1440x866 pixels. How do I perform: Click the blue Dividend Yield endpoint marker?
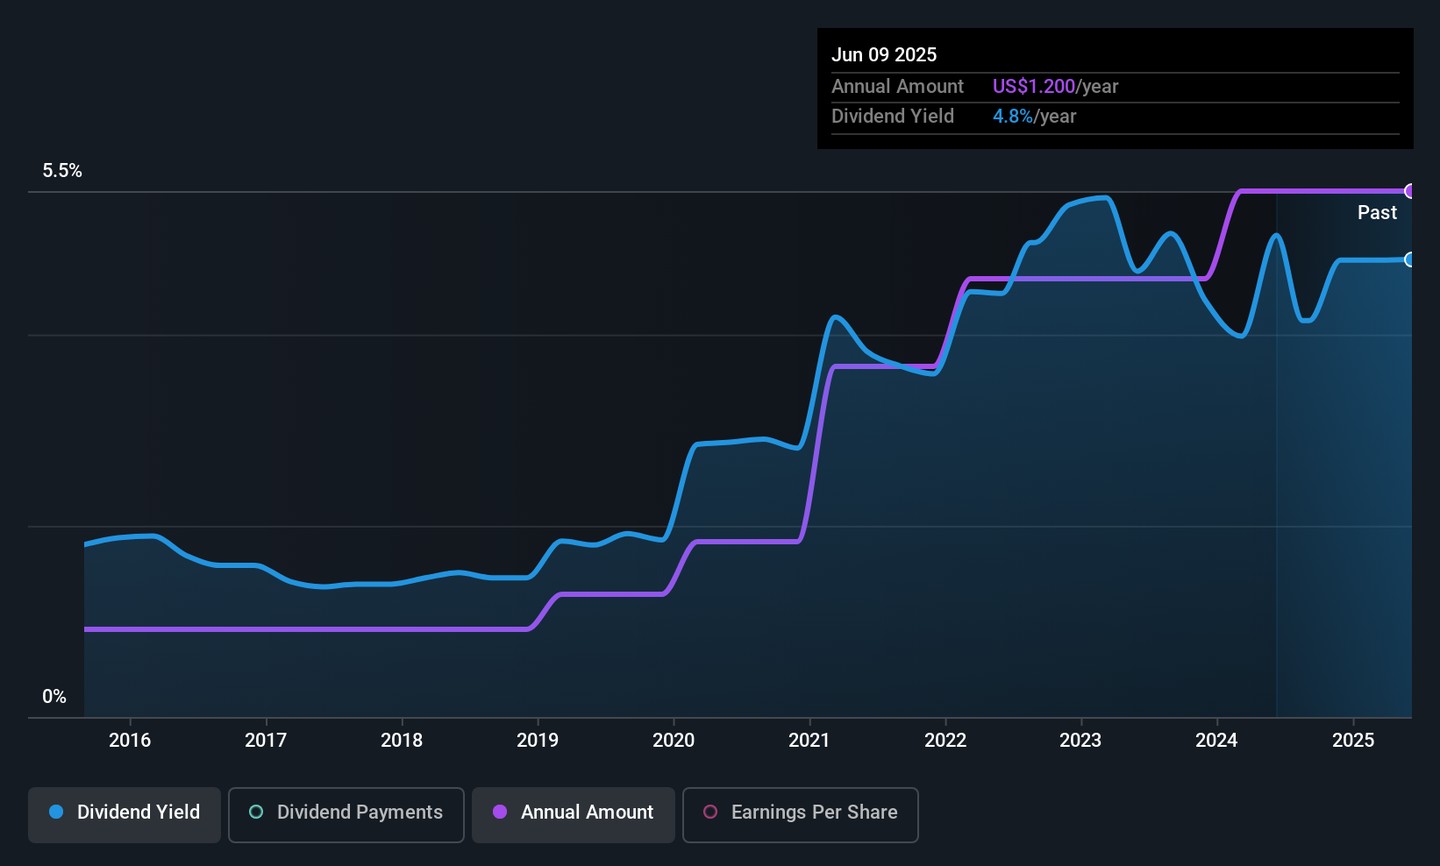pos(1410,260)
